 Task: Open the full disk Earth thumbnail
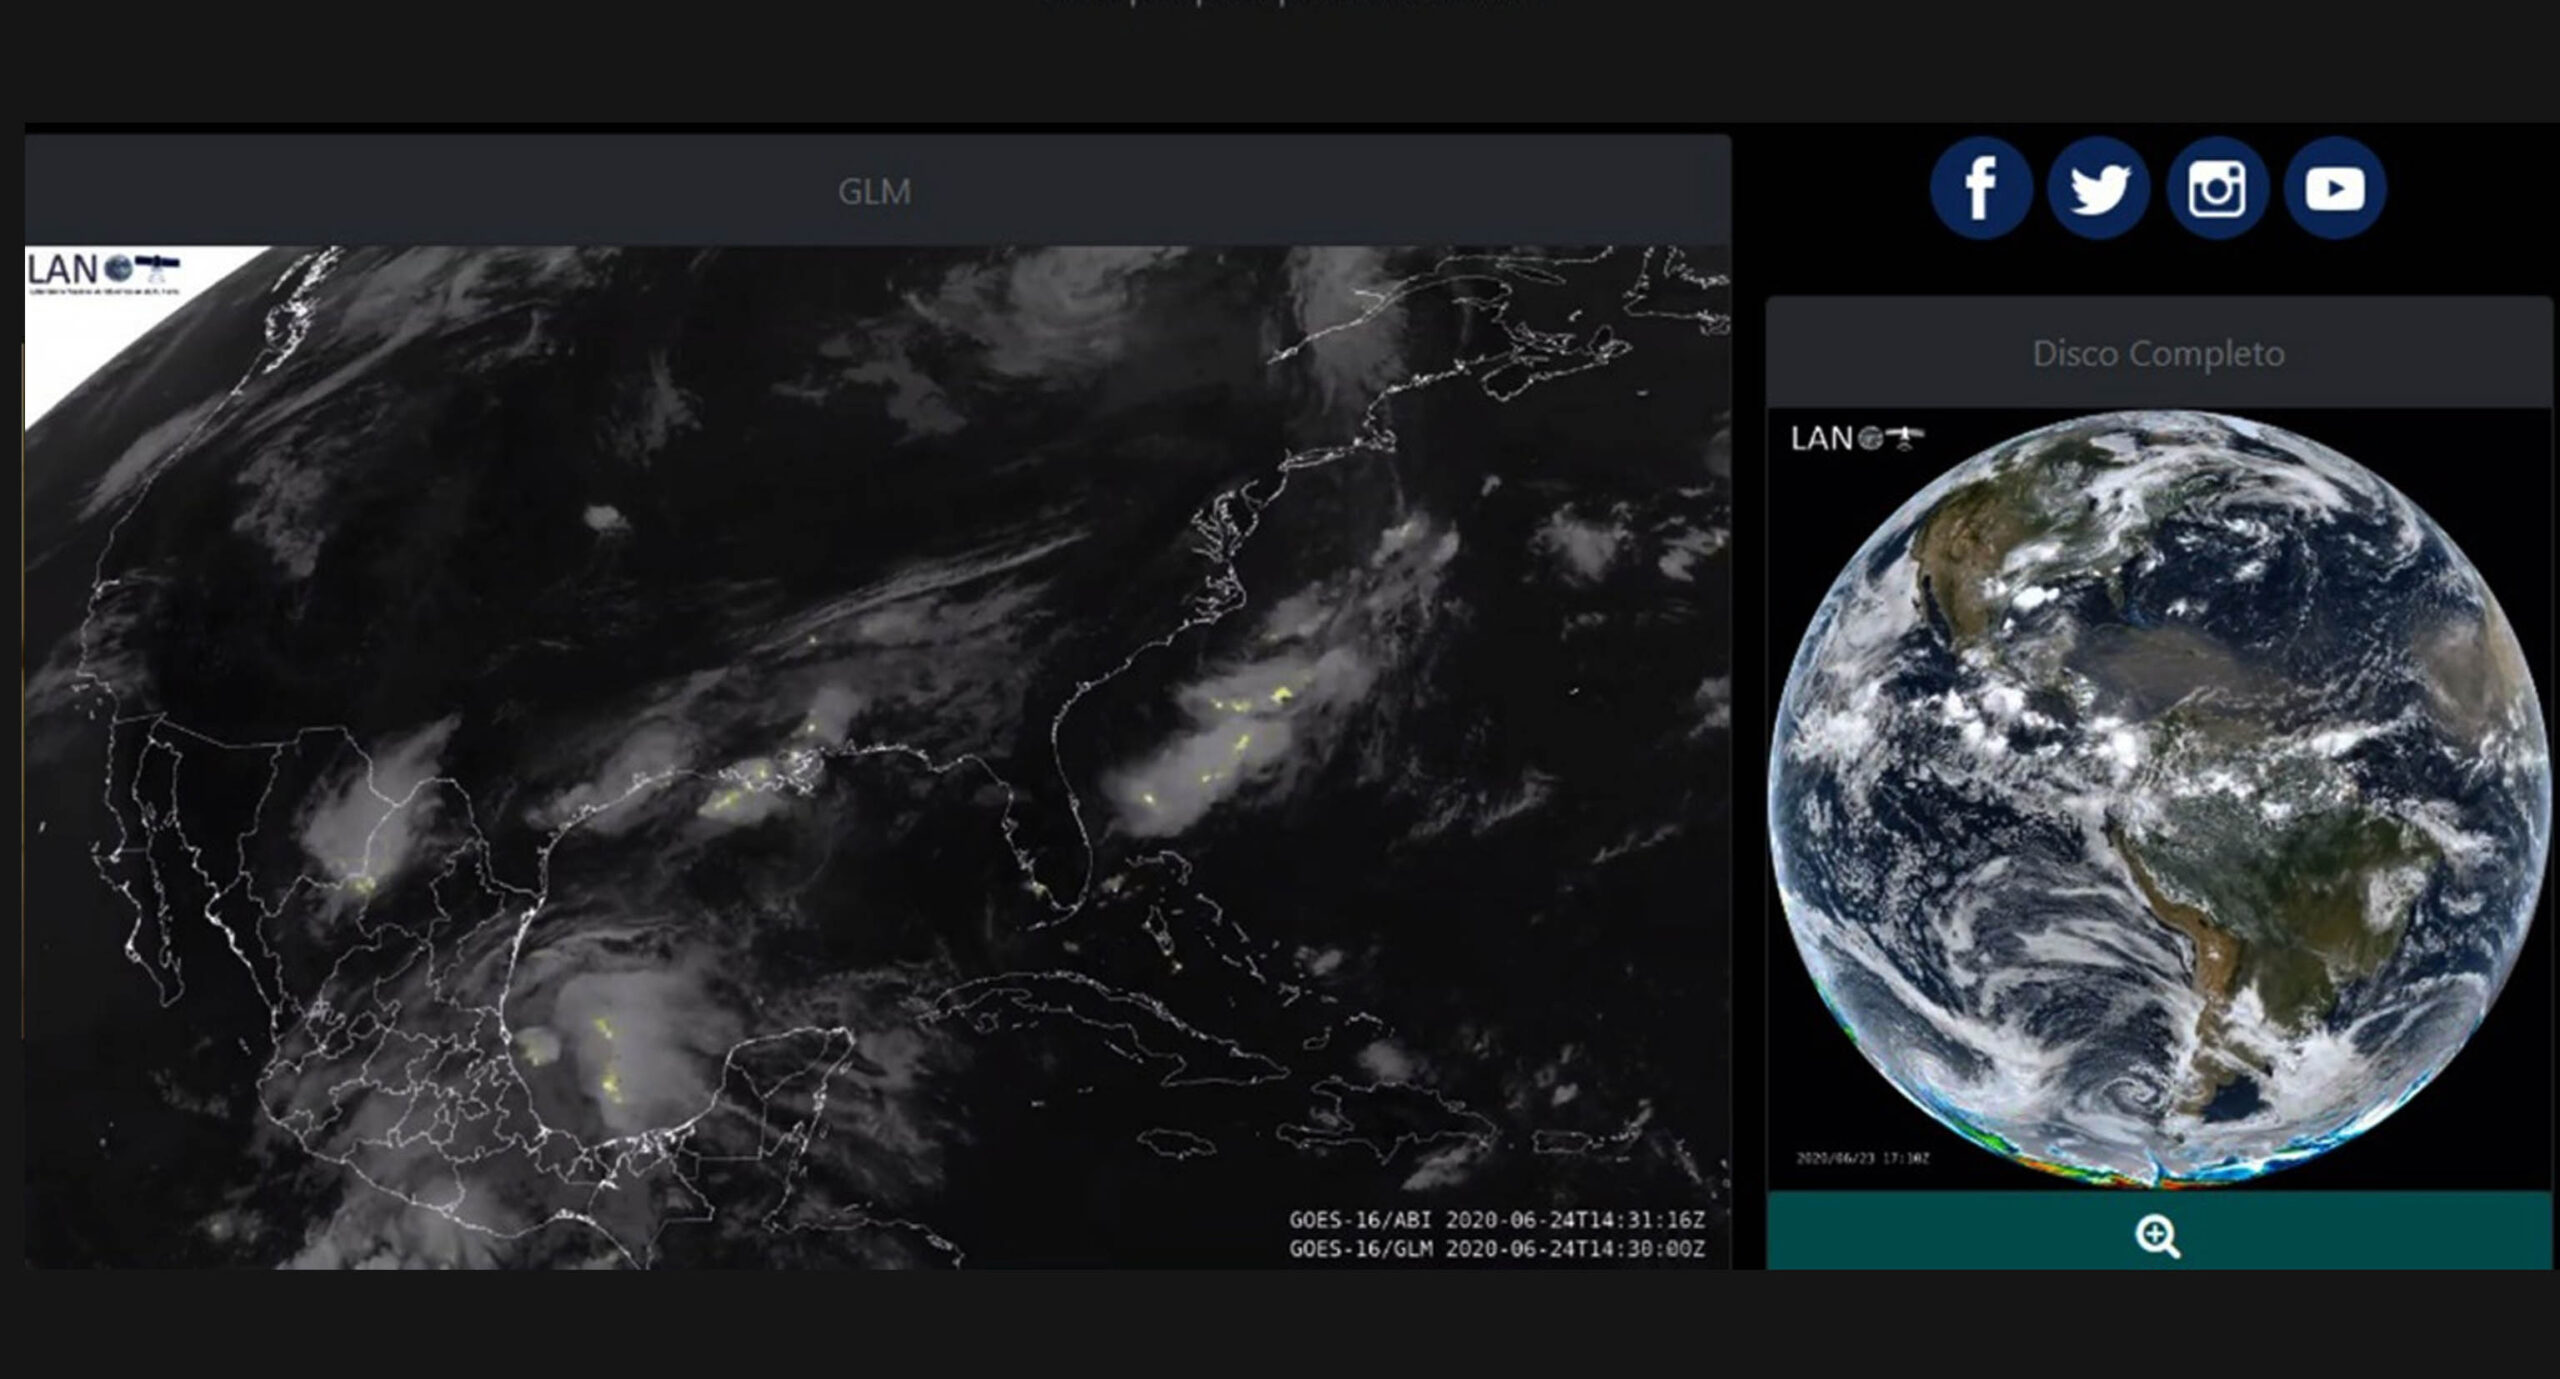(2158, 800)
